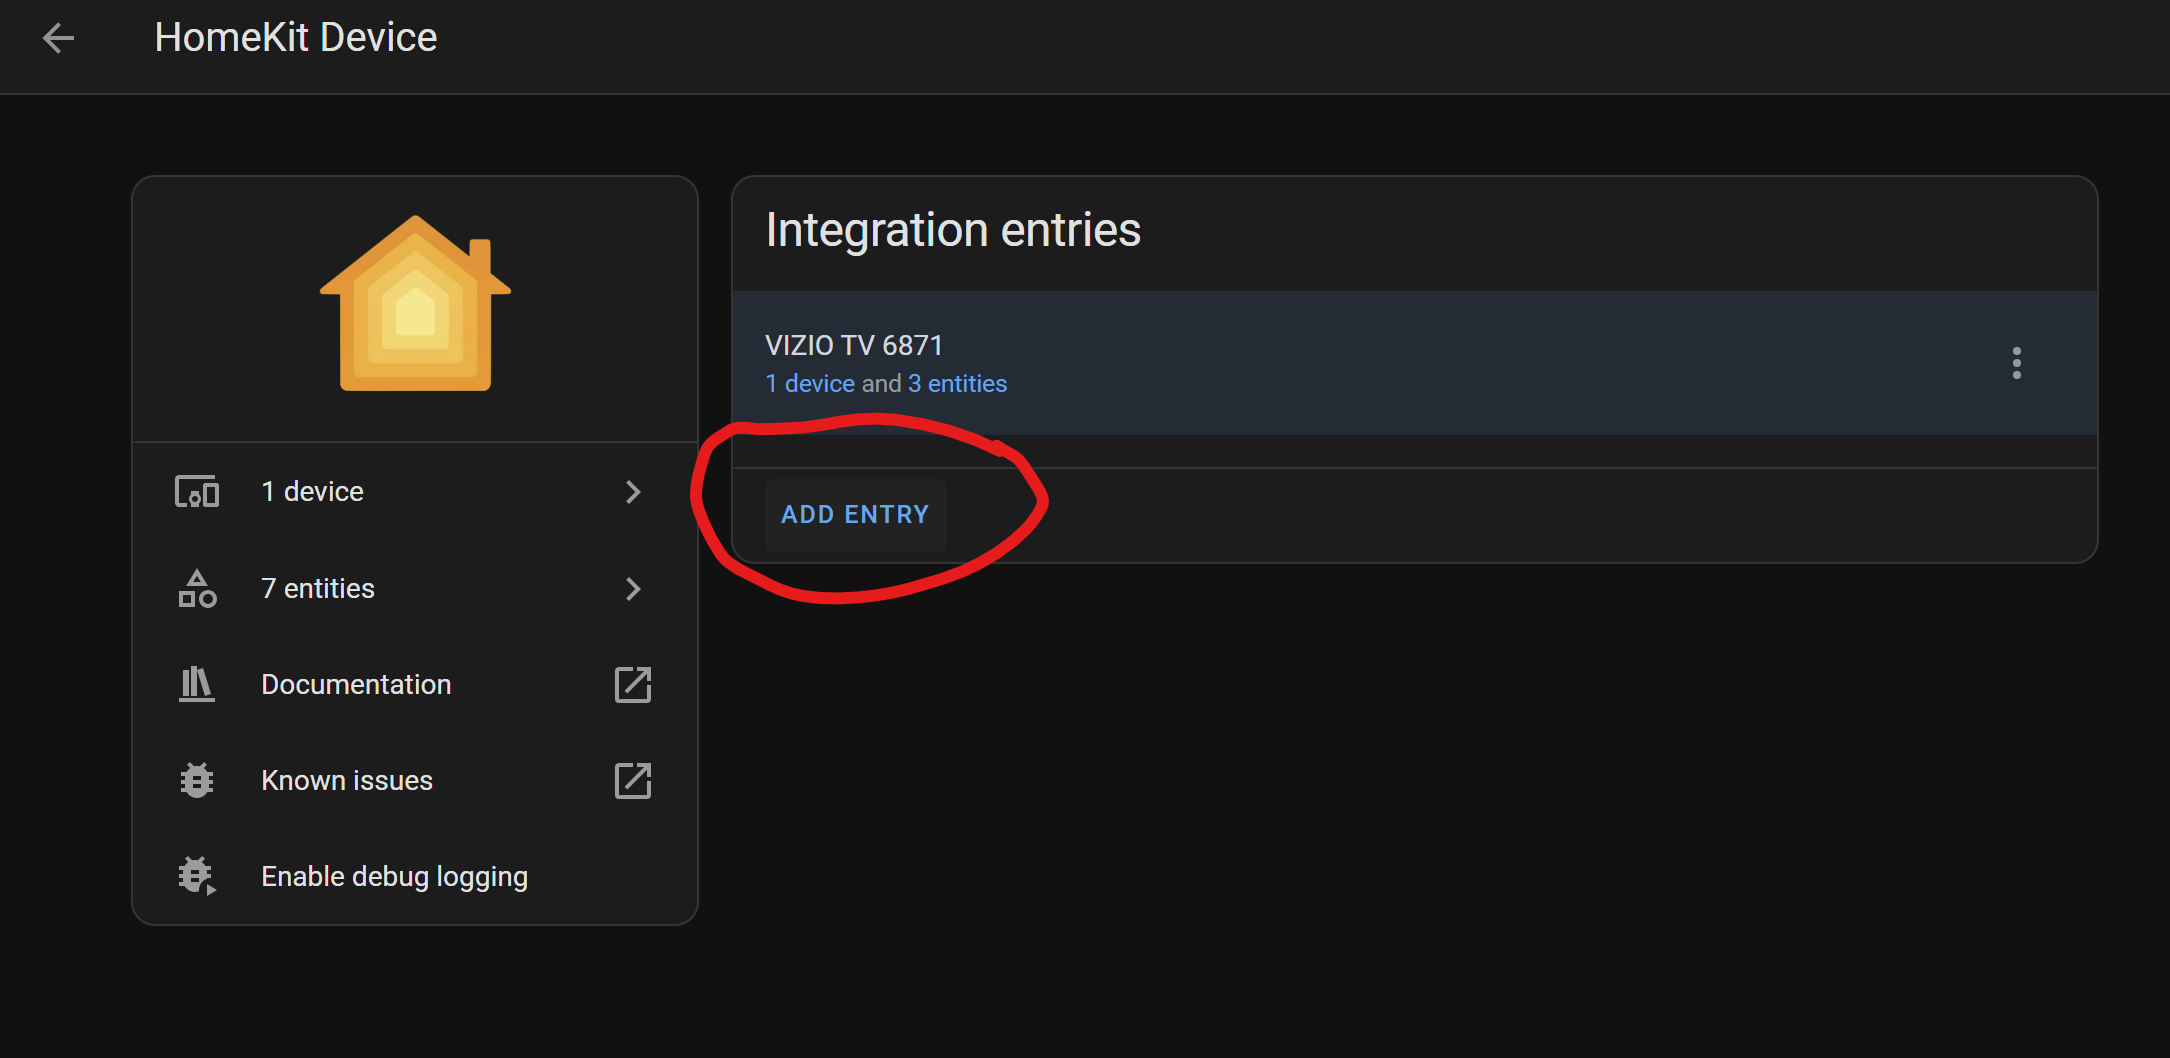This screenshot has height=1058, width=2170.
Task: Open the 1 device row in sidebar
Action: (415, 492)
